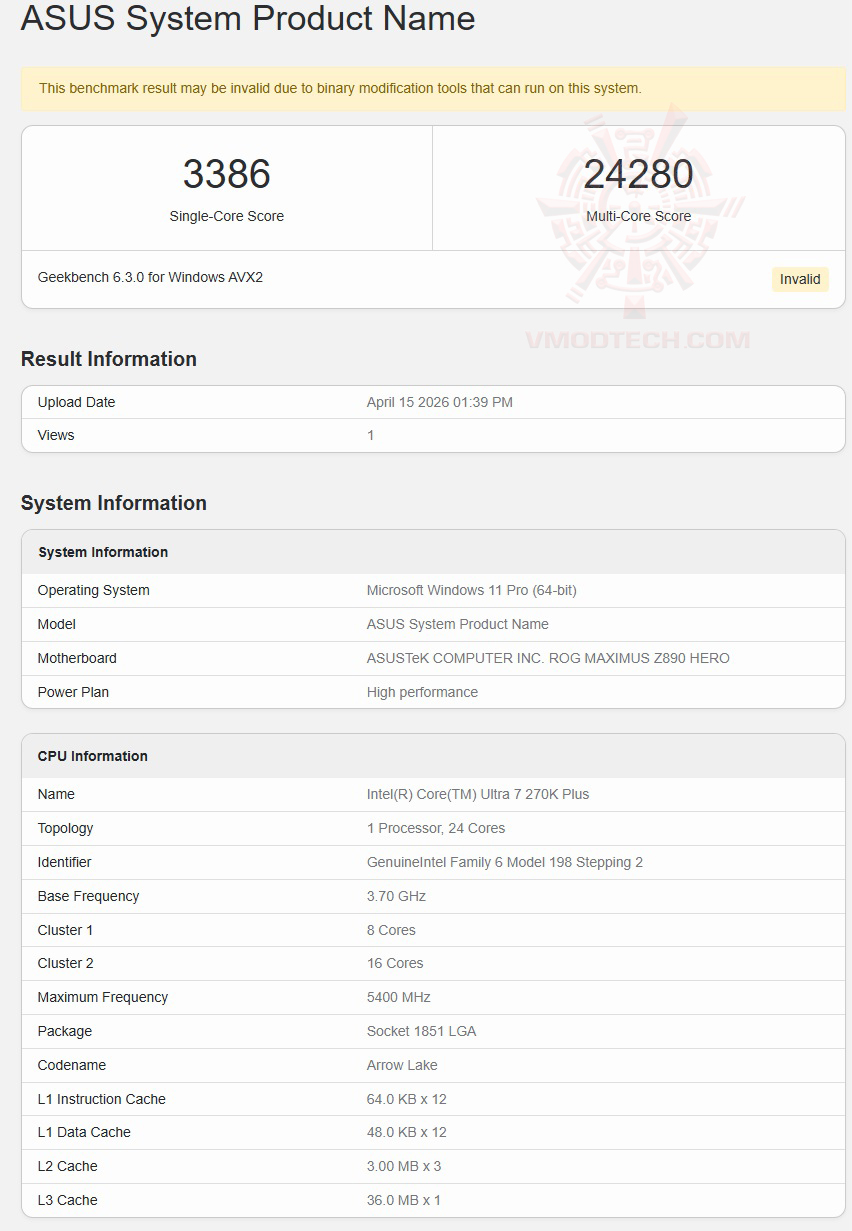Click the Operating System label
The width and height of the screenshot is (852, 1231).
[94, 590]
